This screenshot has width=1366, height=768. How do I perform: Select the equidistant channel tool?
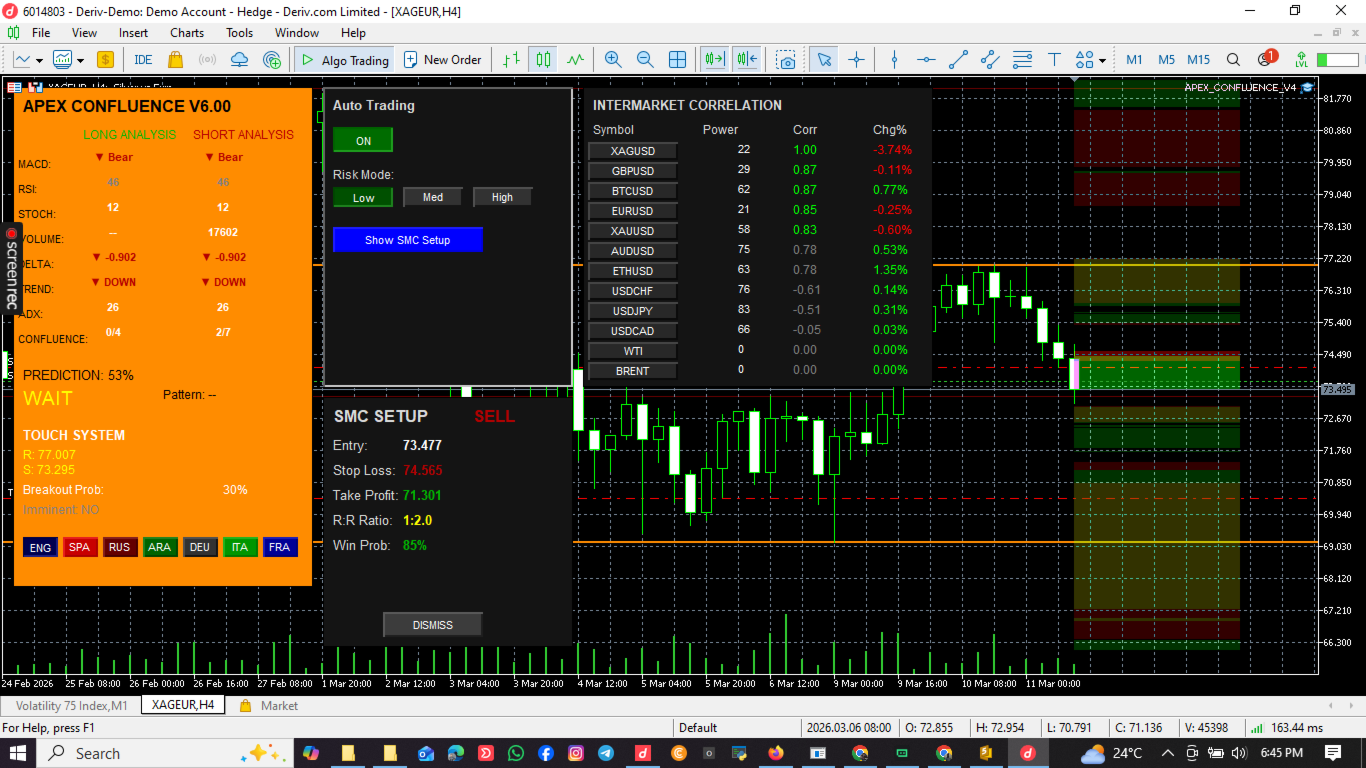[x=990, y=60]
